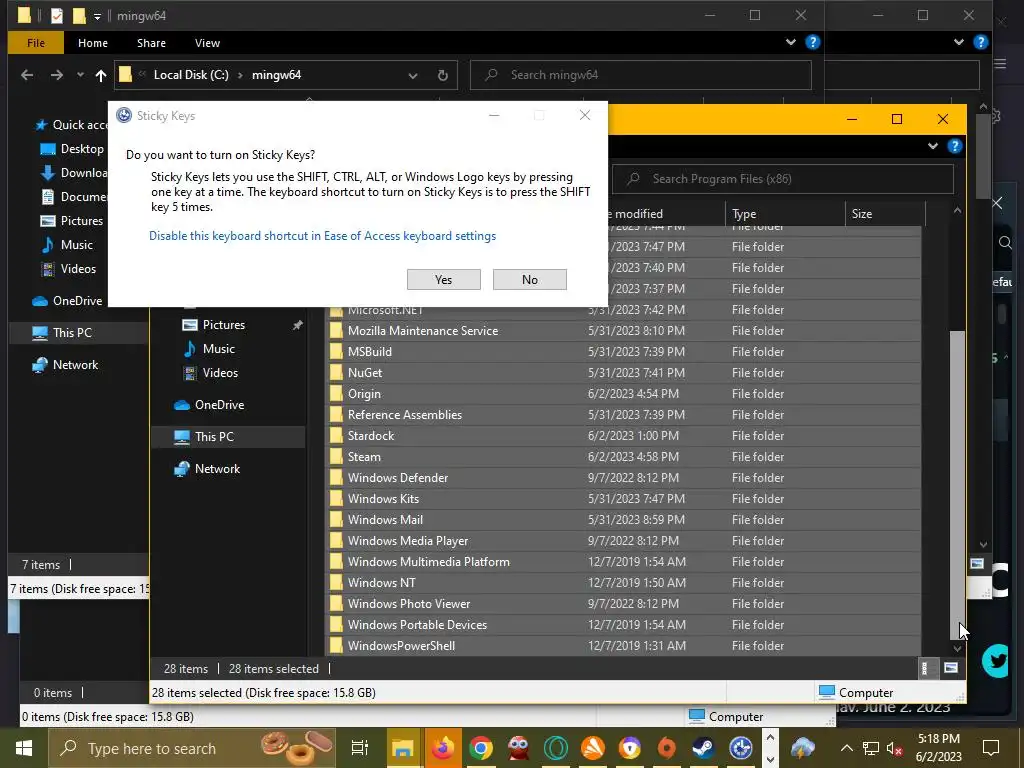Open the File tab in the mingw64 window

tap(36, 43)
